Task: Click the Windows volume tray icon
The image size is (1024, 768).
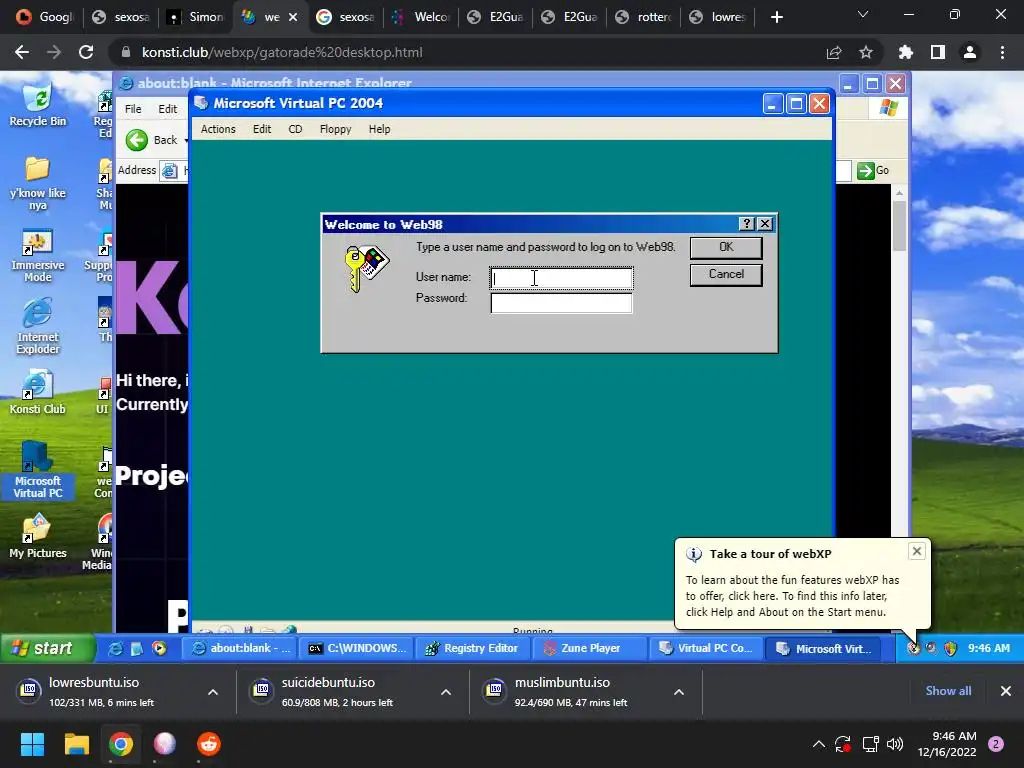Action: [895, 744]
